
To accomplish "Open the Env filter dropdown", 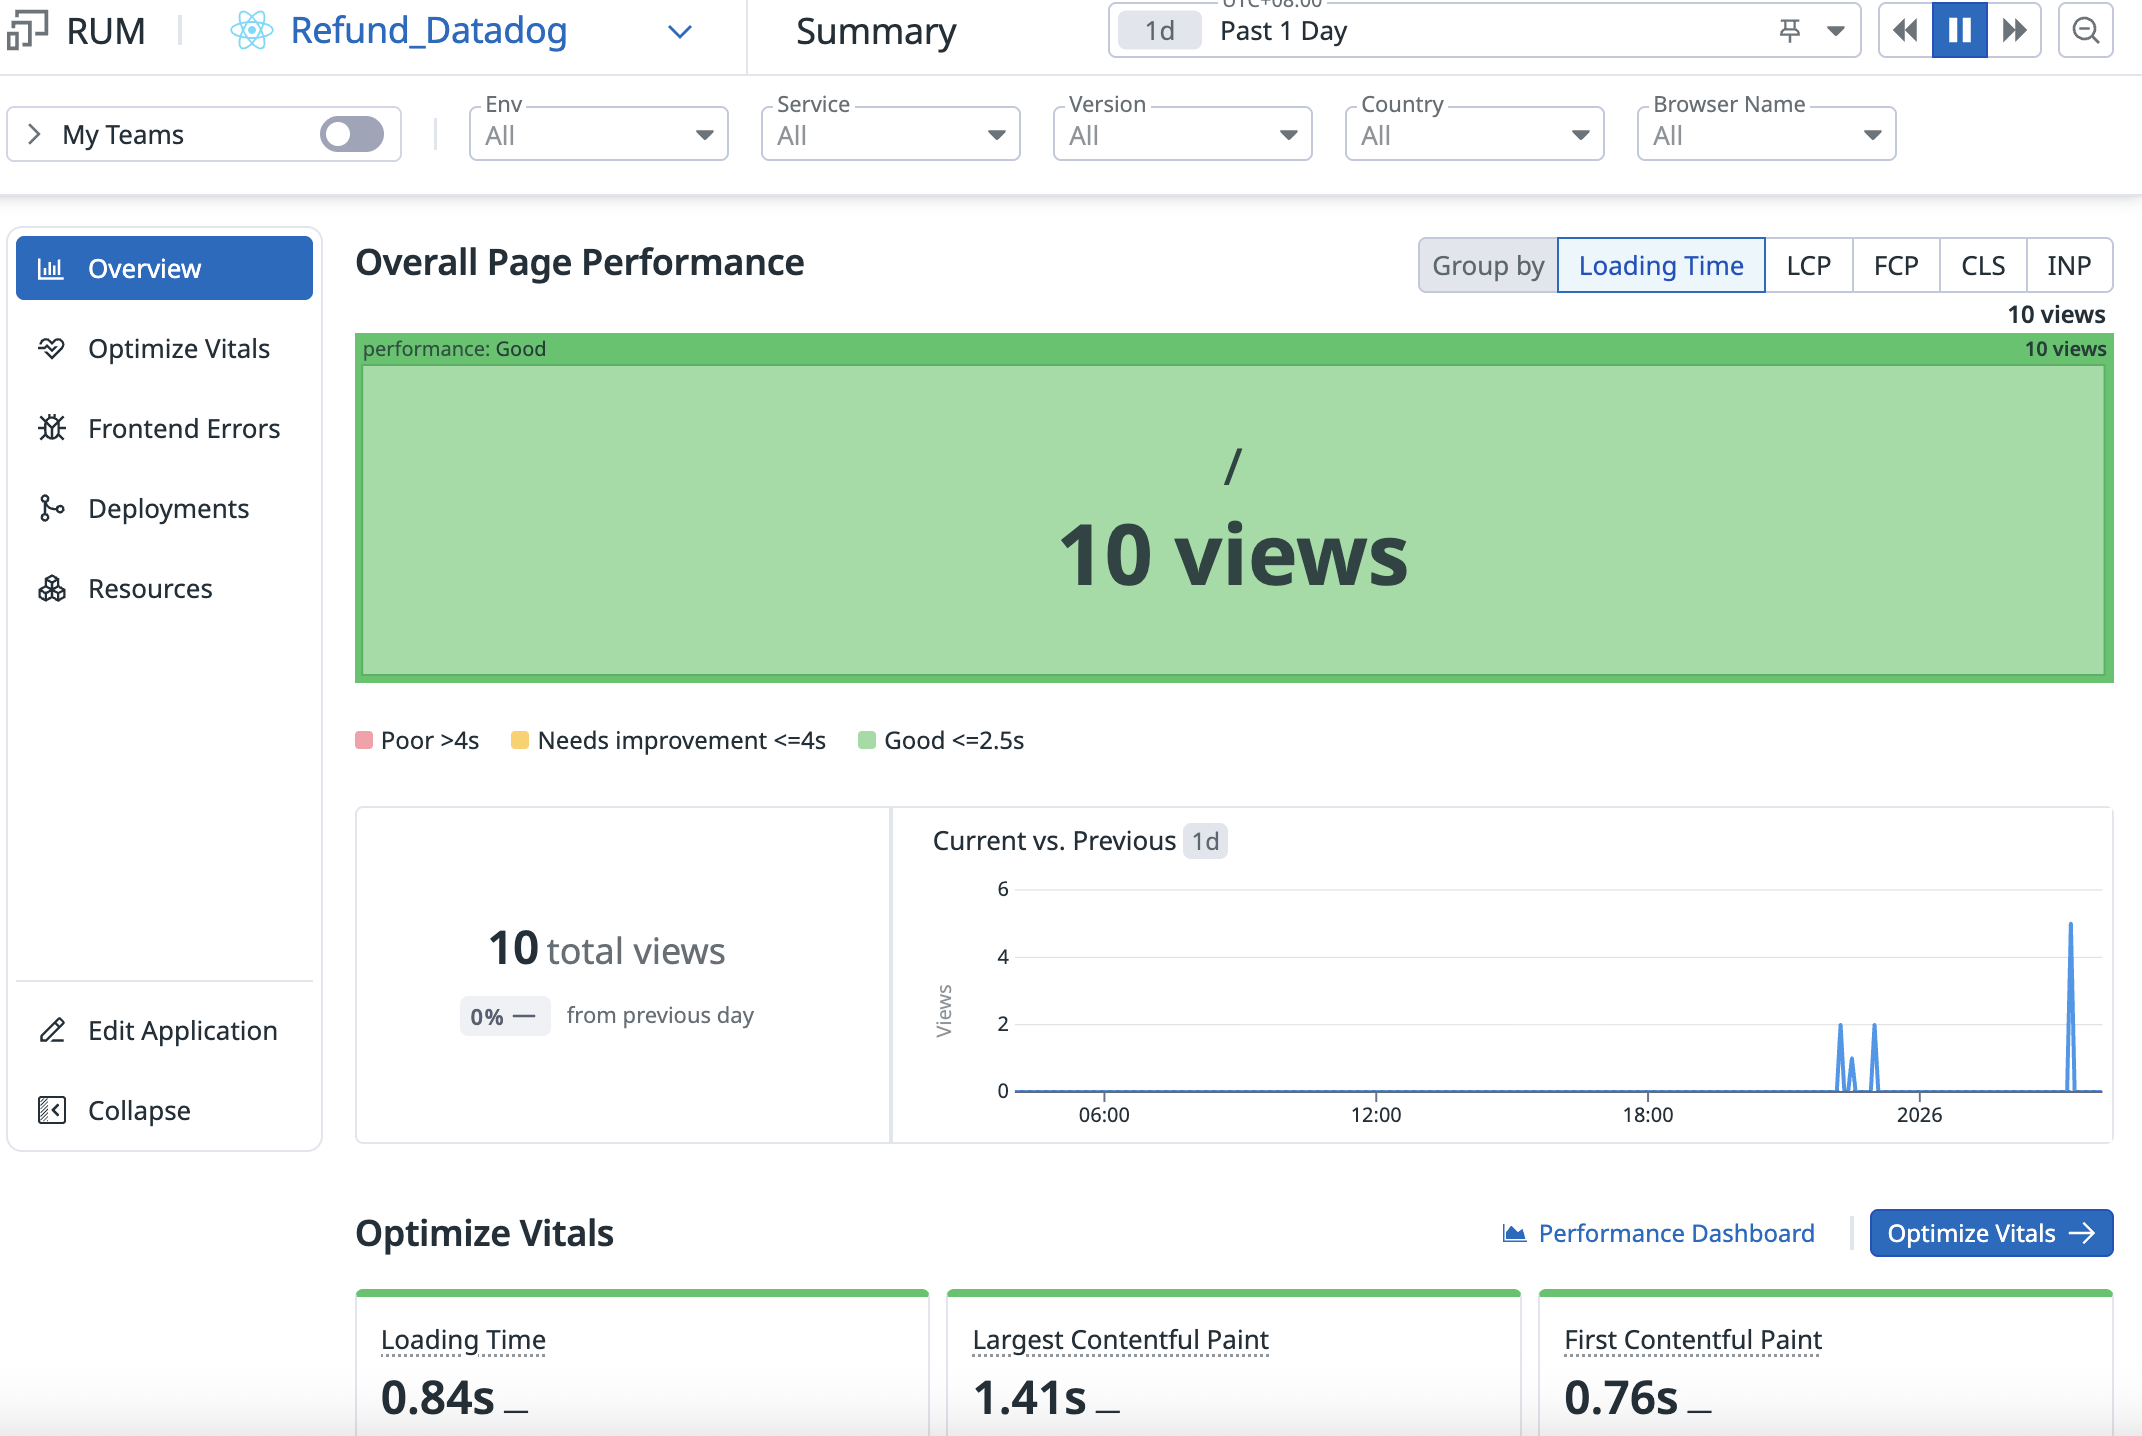I will tap(598, 135).
